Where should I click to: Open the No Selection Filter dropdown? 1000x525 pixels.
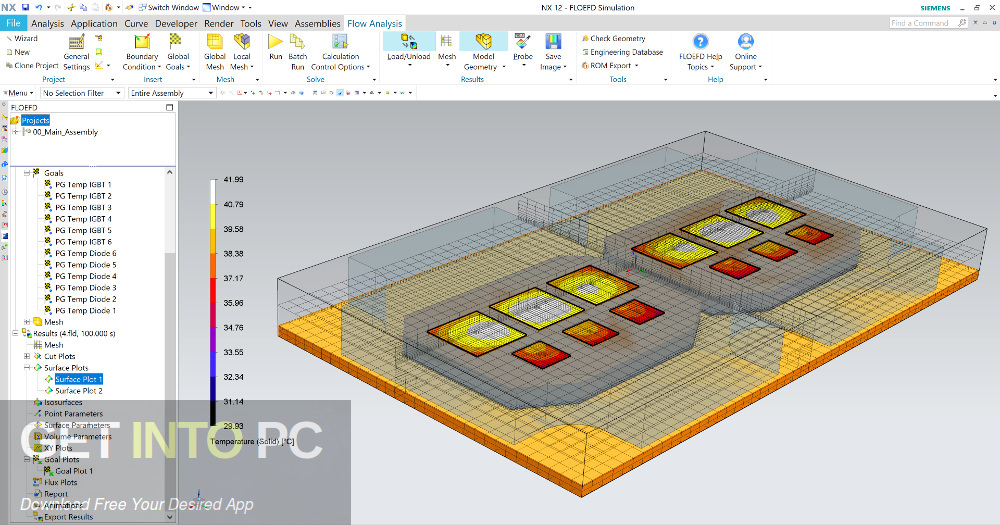click(x=82, y=93)
